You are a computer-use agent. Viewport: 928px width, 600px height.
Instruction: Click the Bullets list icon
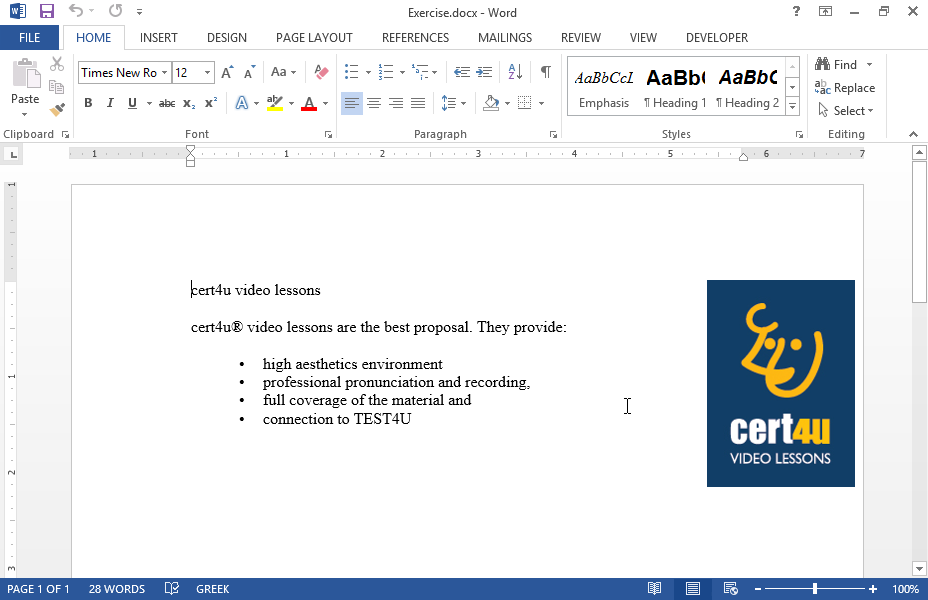(352, 72)
